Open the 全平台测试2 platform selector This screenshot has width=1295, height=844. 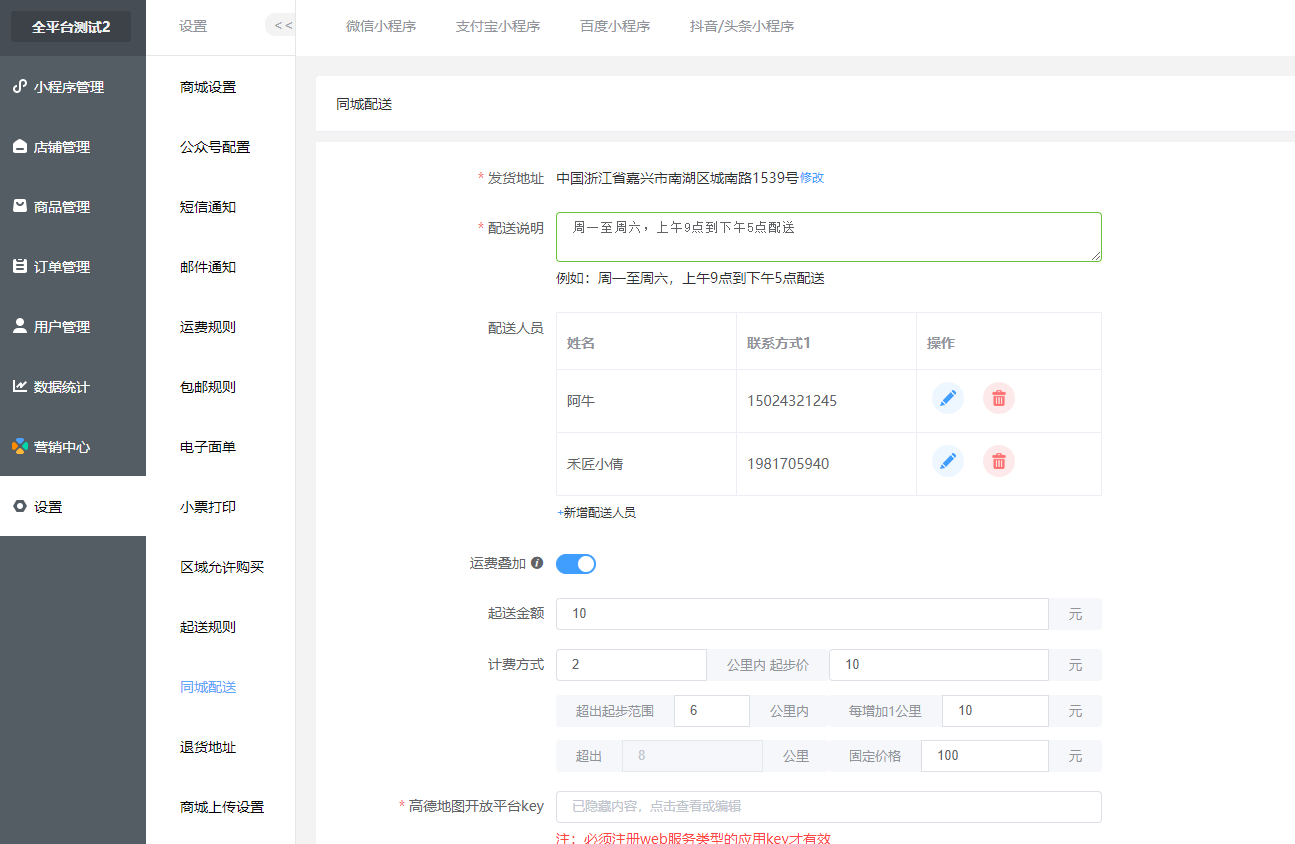click(71, 27)
